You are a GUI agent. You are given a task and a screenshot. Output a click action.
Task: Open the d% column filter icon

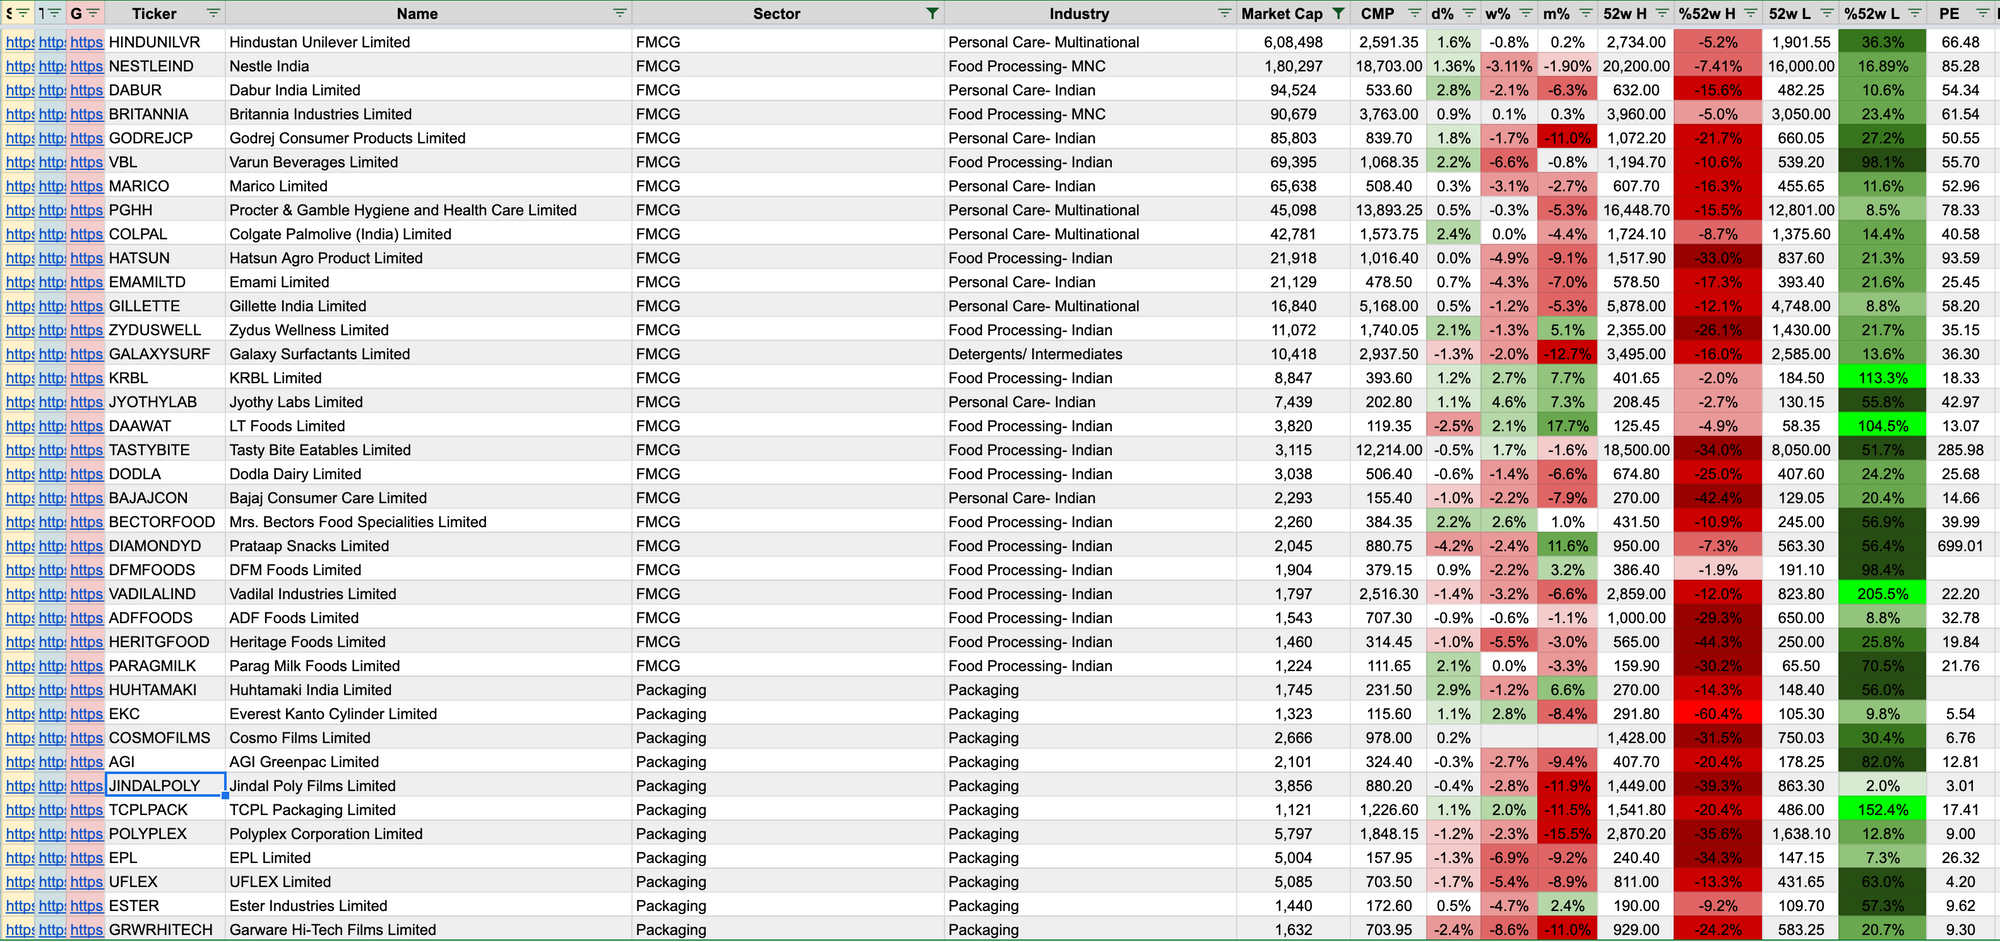tap(1468, 13)
